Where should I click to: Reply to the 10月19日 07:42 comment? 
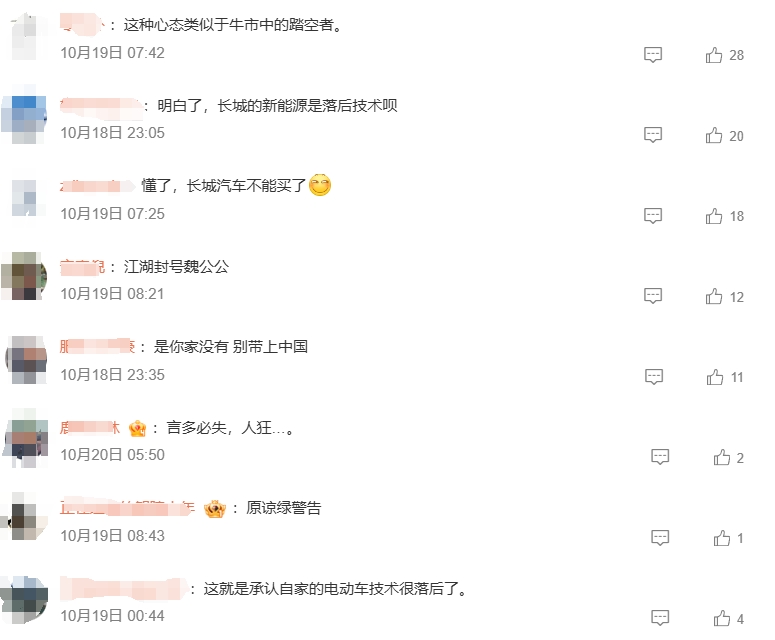point(653,54)
